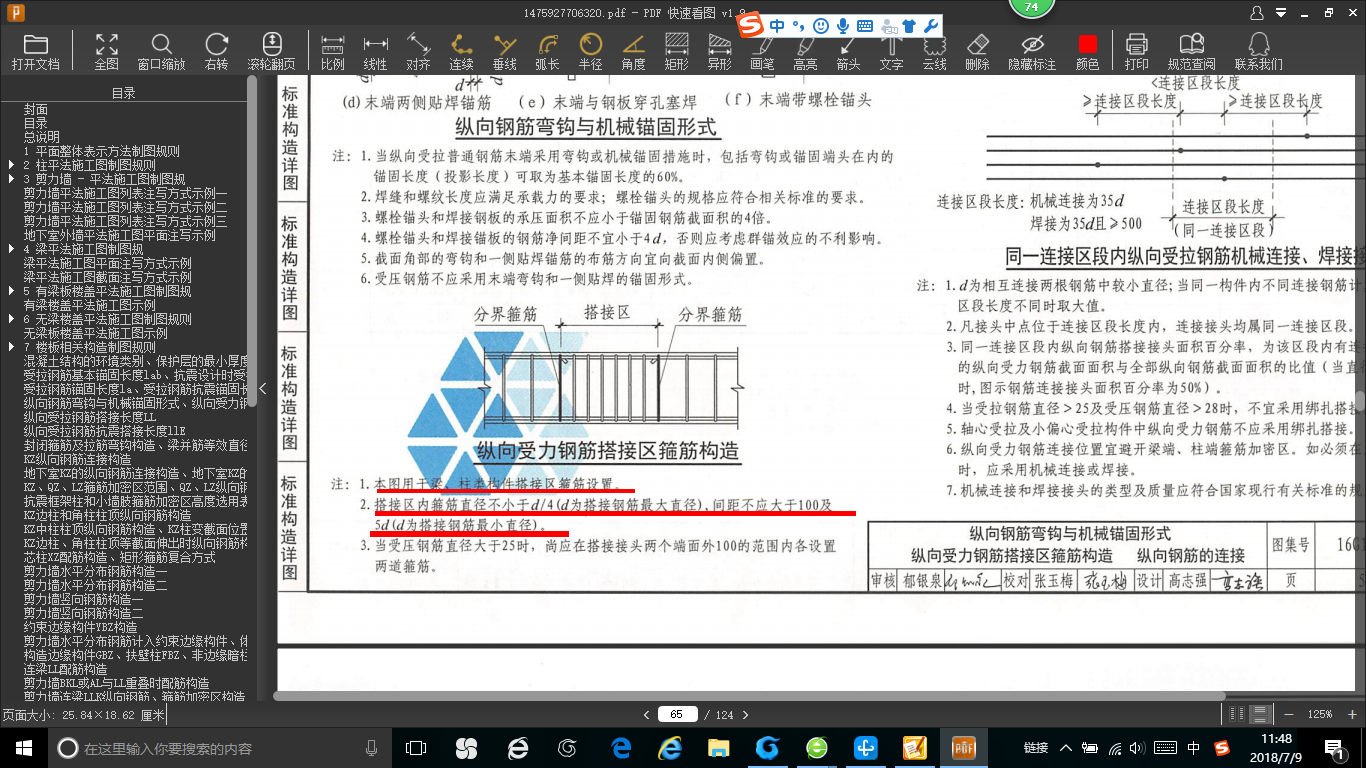This screenshot has height=768, width=1366.
Task: Select the 云线 cloud line tool
Action: click(934, 51)
